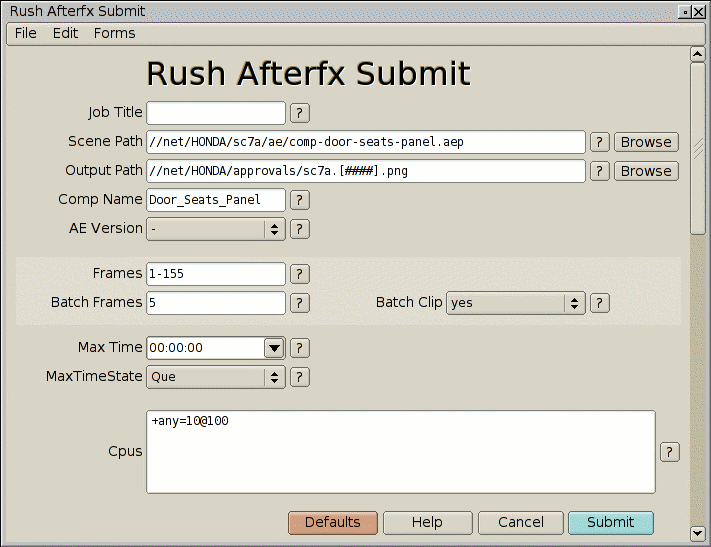Submit the Afterfx render job
The height and width of the screenshot is (547, 711).
click(x=611, y=523)
